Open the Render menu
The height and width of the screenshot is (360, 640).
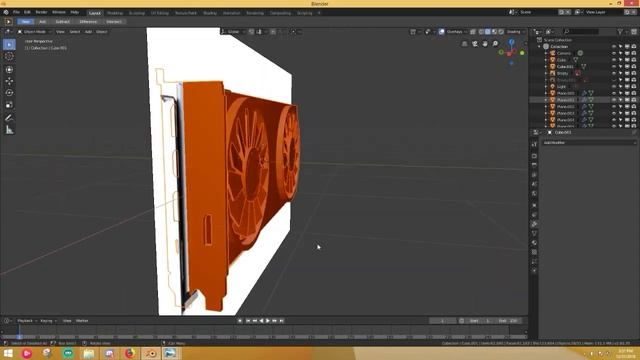41,12
